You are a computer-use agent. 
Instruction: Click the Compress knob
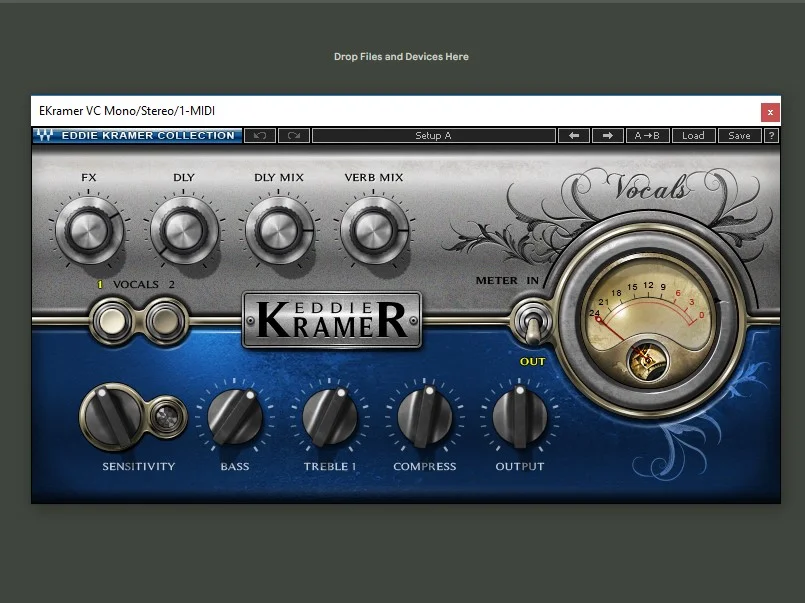click(x=425, y=417)
